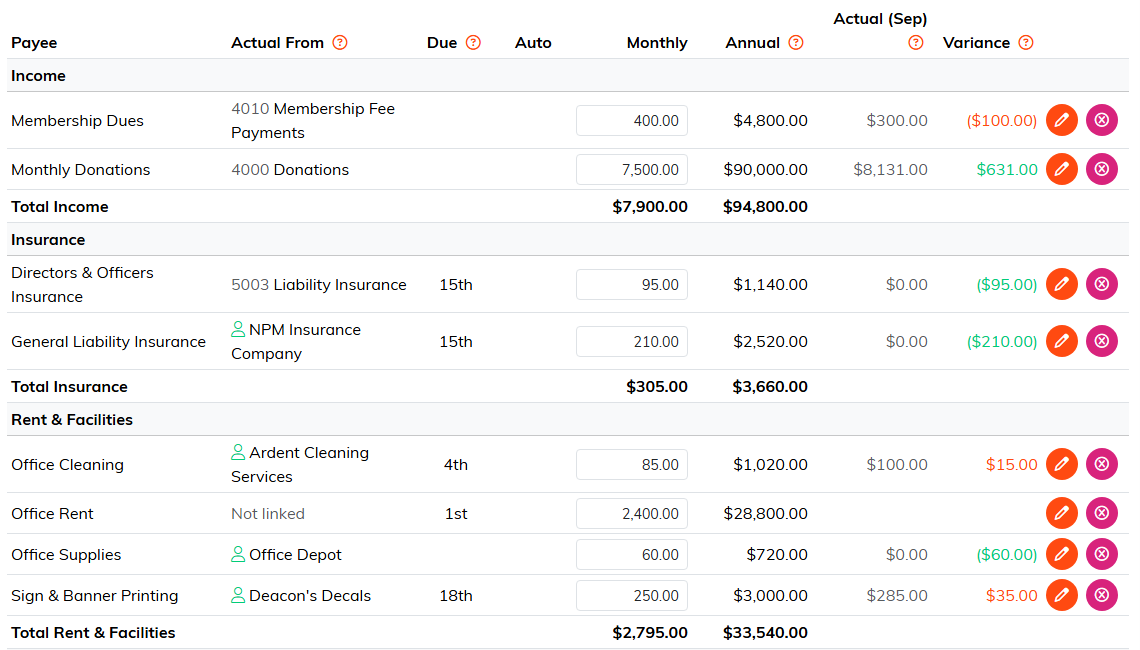Focus Directors & Officers 95.00 field
Screen dimensions: 1140x650
click(632, 284)
